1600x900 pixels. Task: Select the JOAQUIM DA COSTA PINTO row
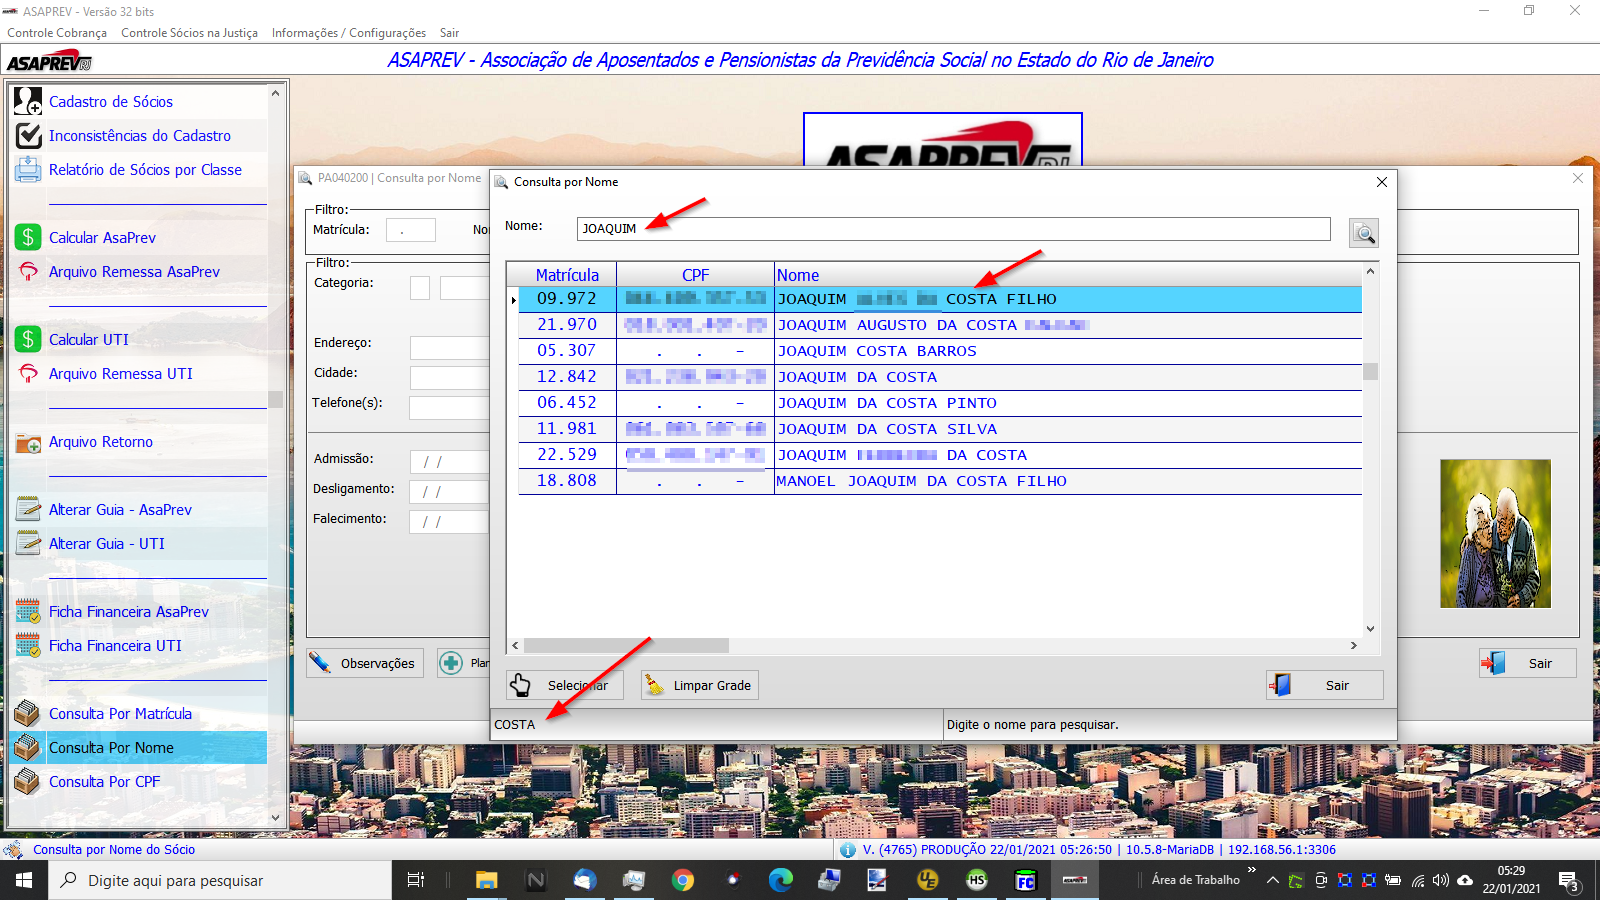tap(940, 403)
